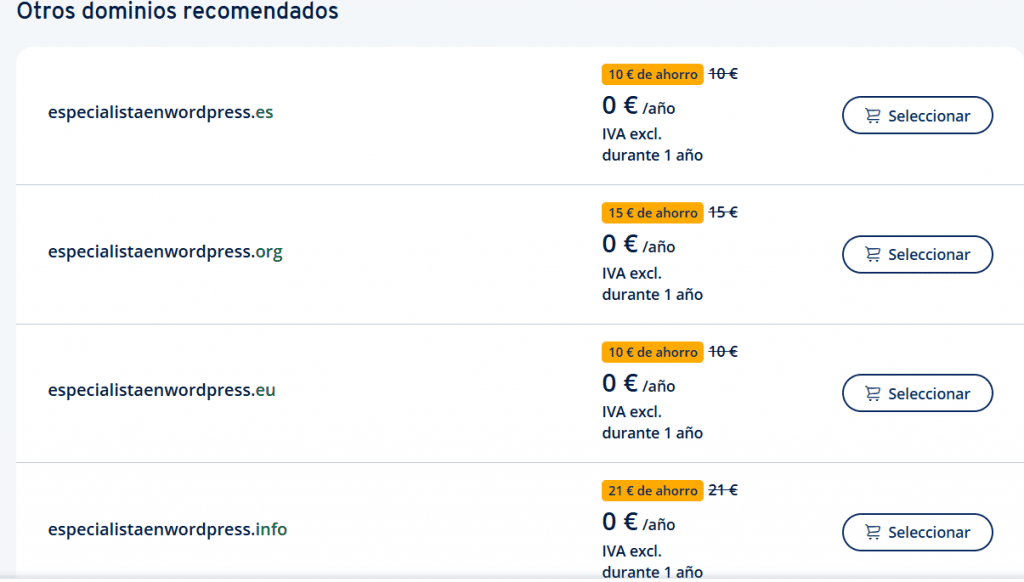Click the 10 € de ahorro badge for .es
The width and height of the screenshot is (1024, 582).
coord(652,74)
